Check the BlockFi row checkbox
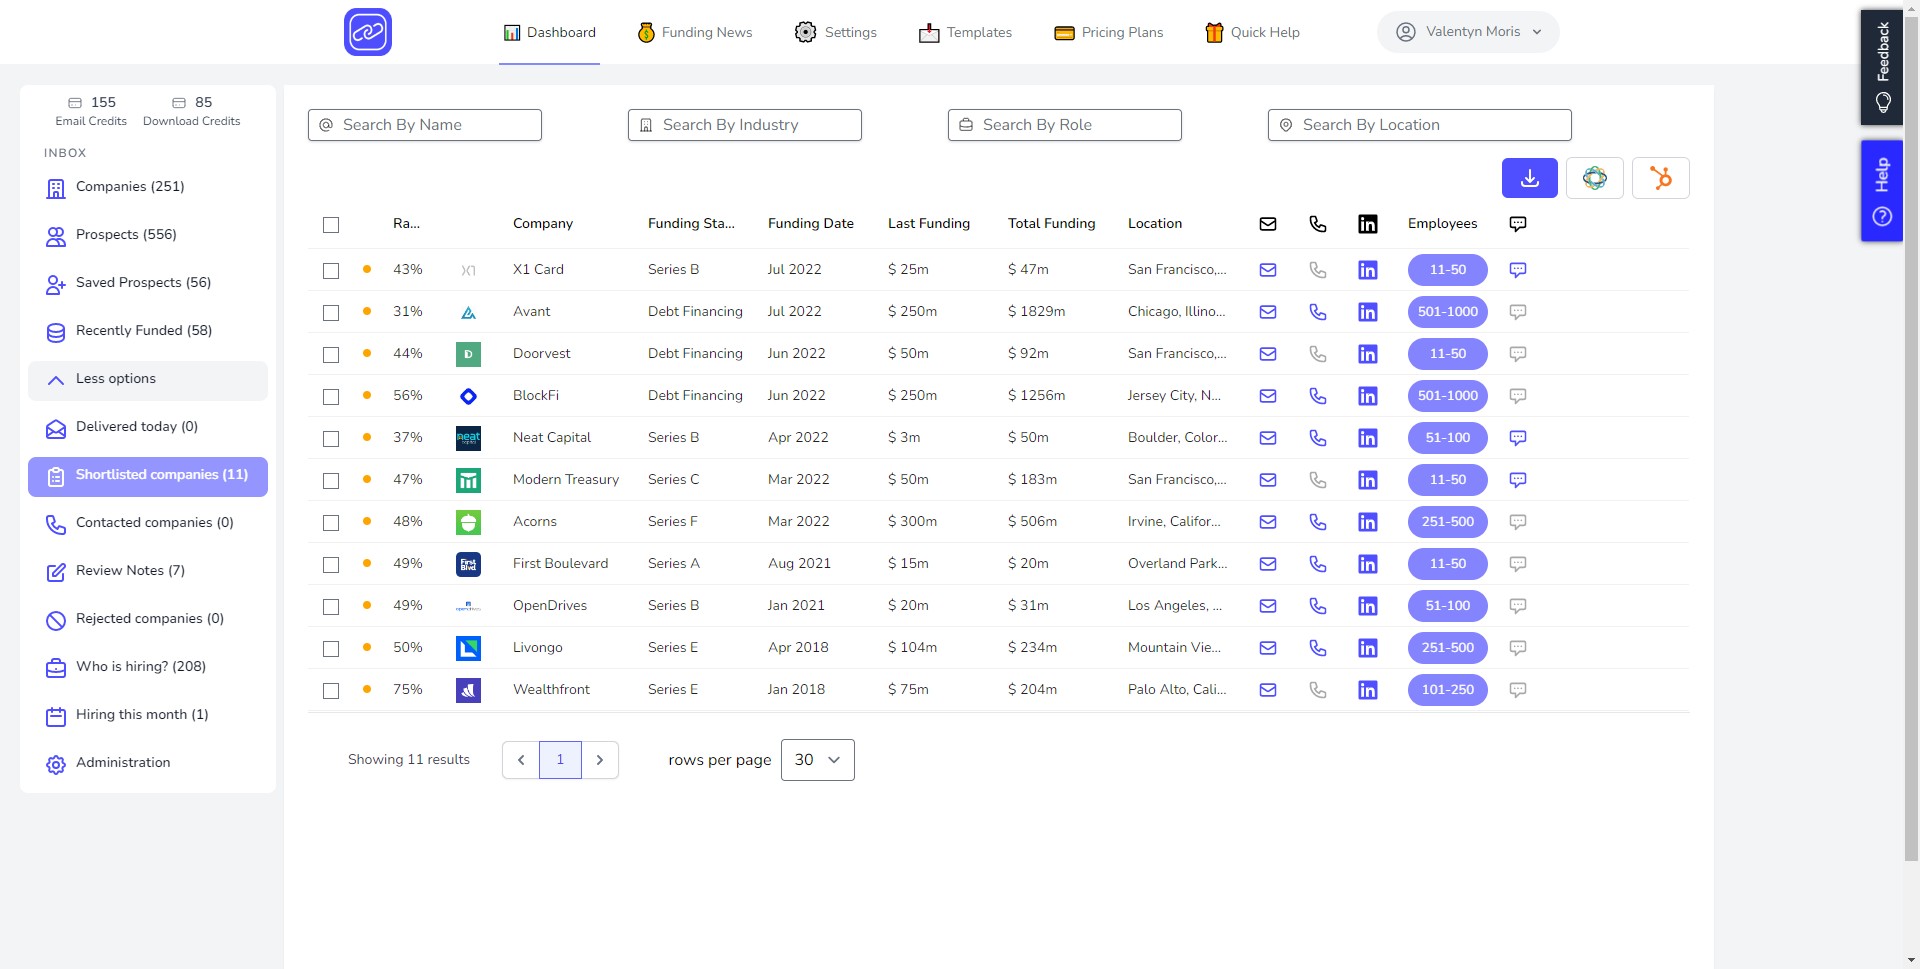 pos(331,397)
